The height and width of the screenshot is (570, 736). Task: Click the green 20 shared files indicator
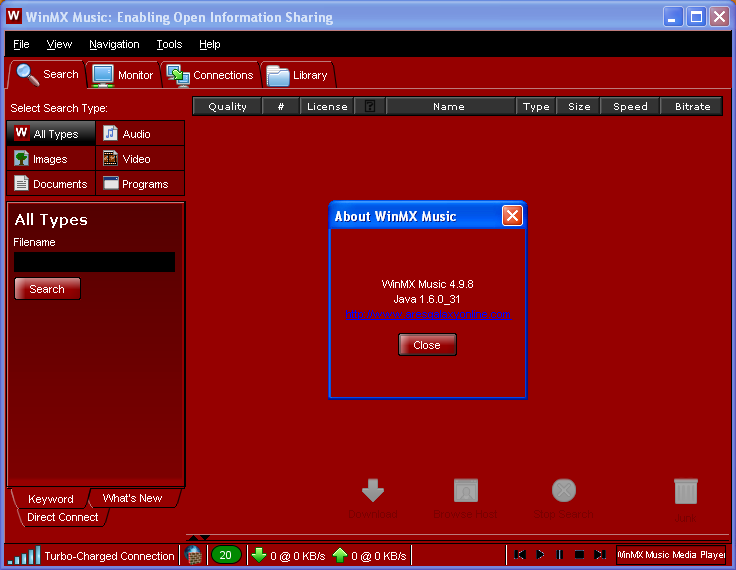(x=226, y=555)
